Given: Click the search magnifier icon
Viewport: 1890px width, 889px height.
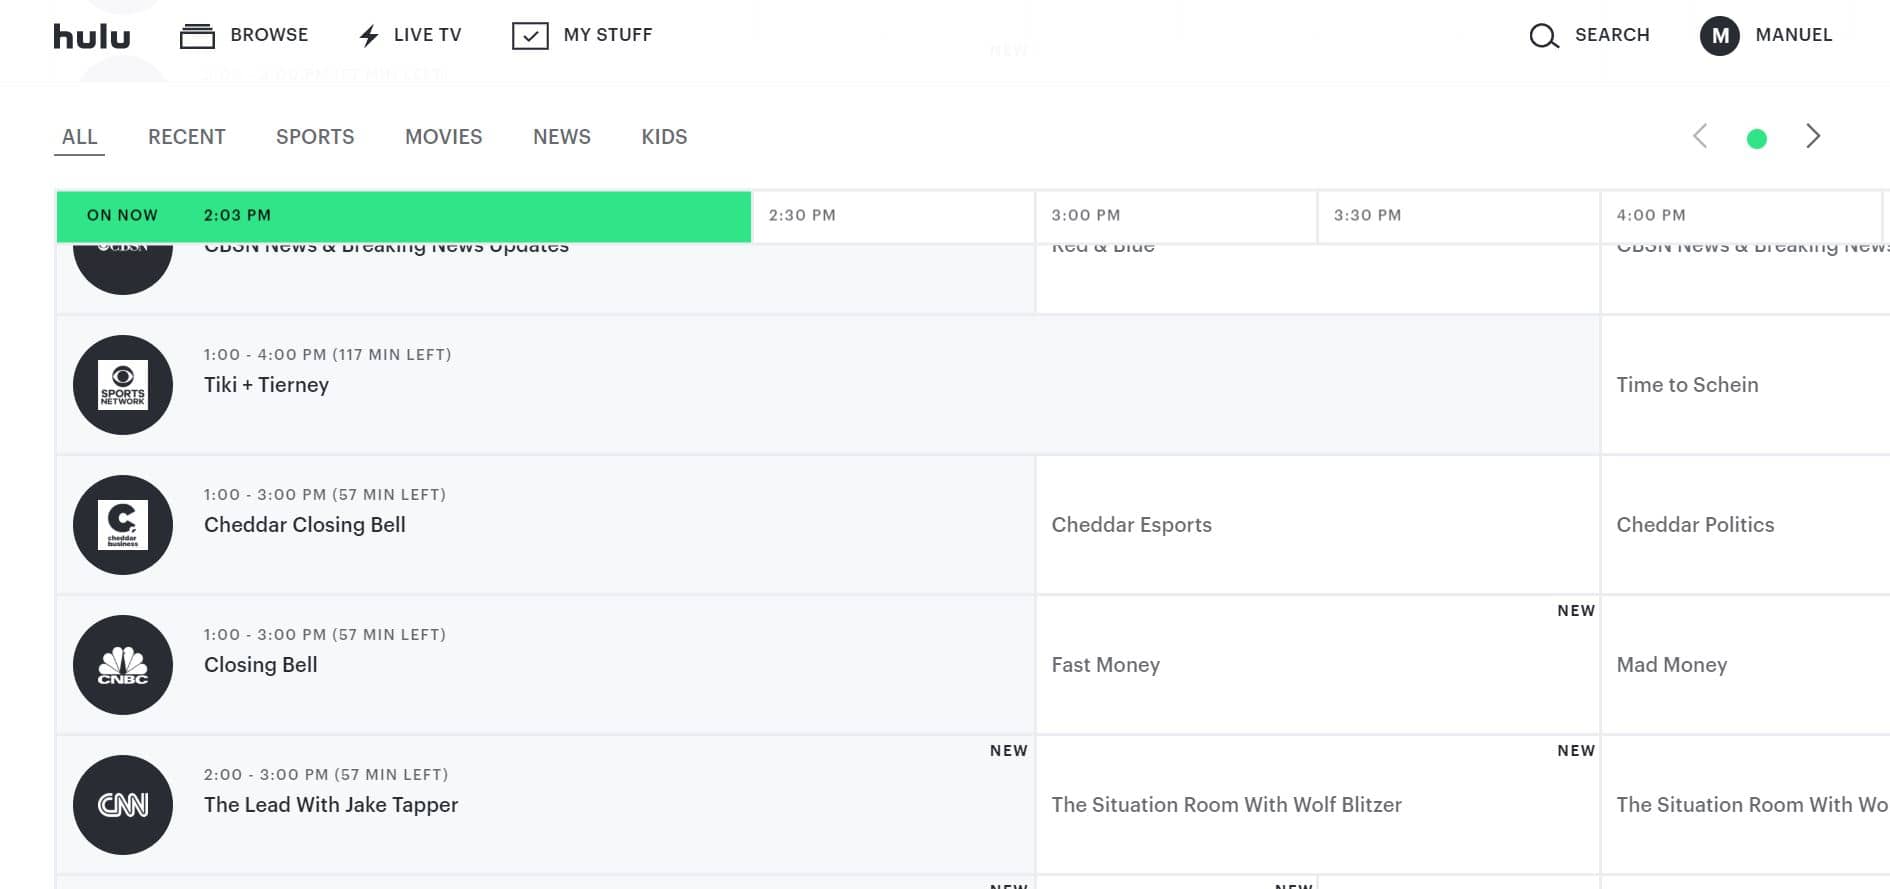Looking at the screenshot, I should pyautogui.click(x=1544, y=36).
